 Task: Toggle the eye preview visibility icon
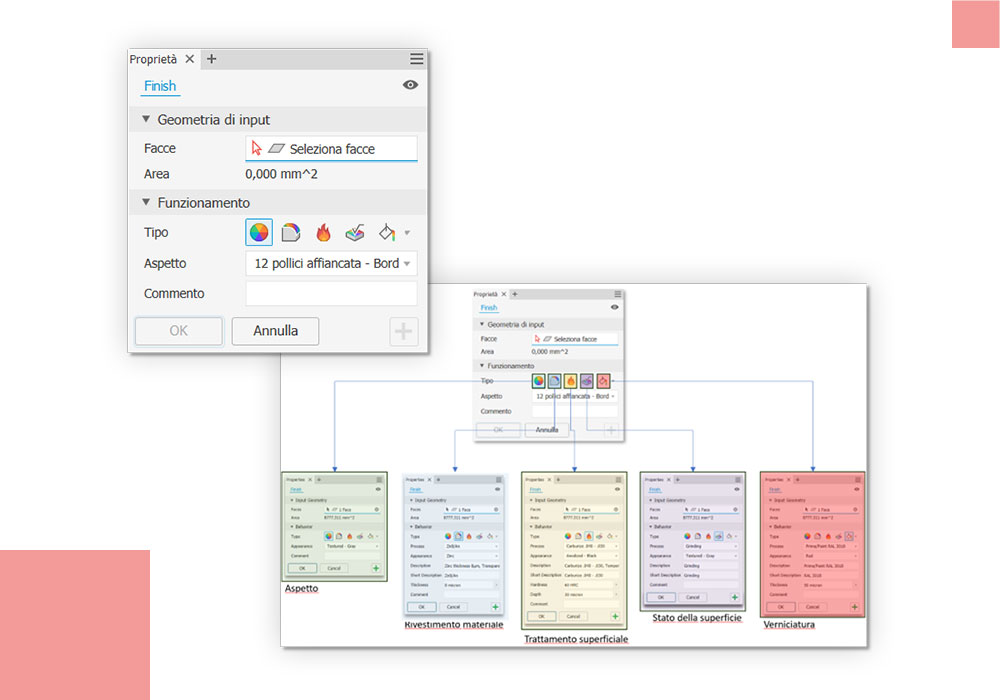[x=410, y=86]
